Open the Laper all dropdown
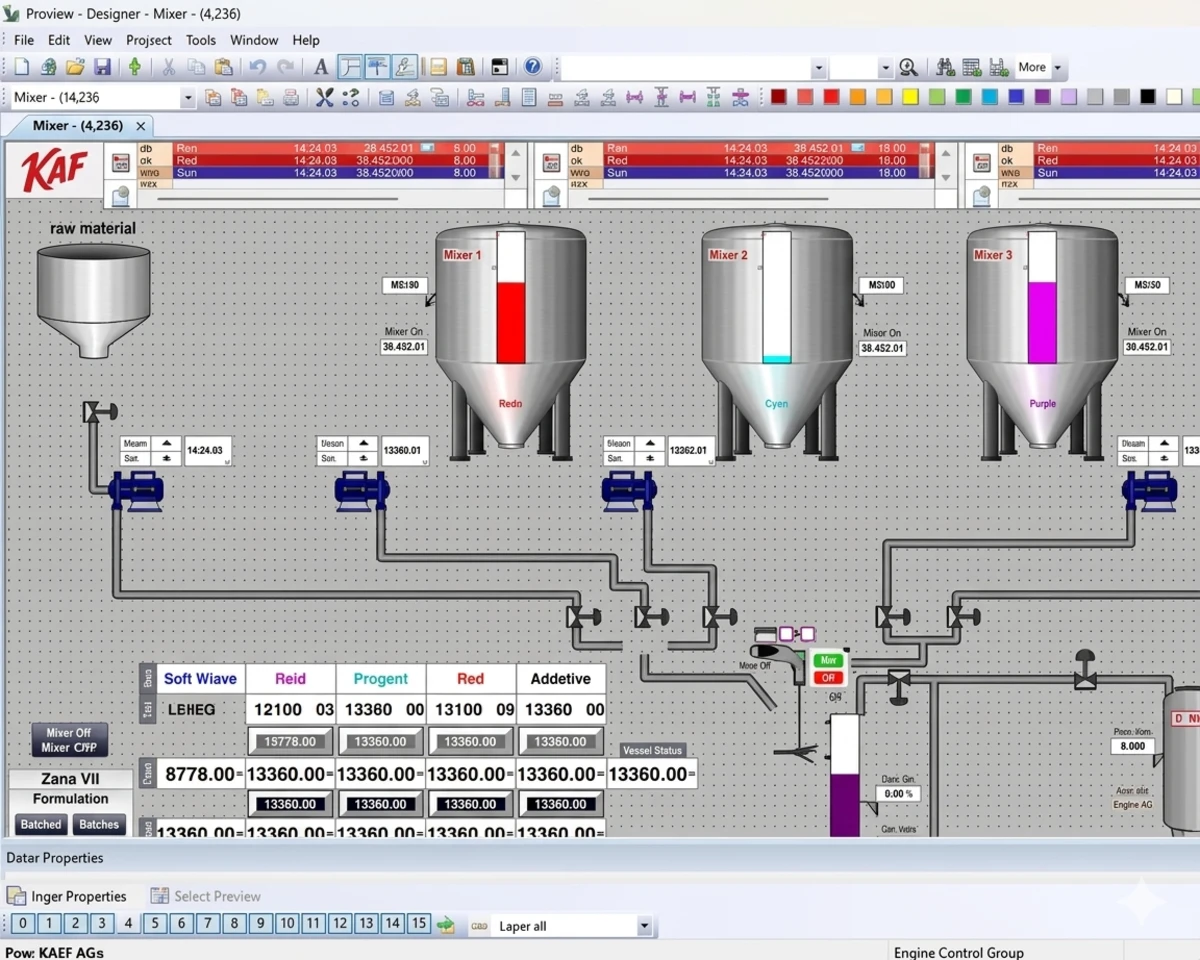The image size is (1200, 960). tap(644, 926)
